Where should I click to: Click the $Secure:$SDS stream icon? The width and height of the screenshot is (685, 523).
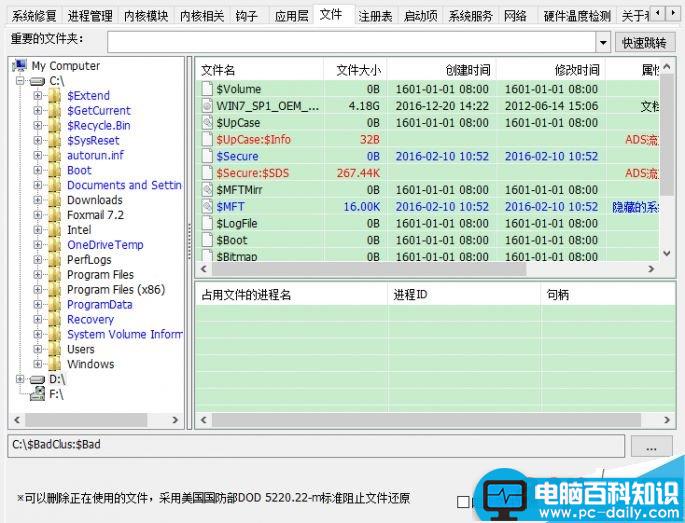pyautogui.click(x=207, y=173)
